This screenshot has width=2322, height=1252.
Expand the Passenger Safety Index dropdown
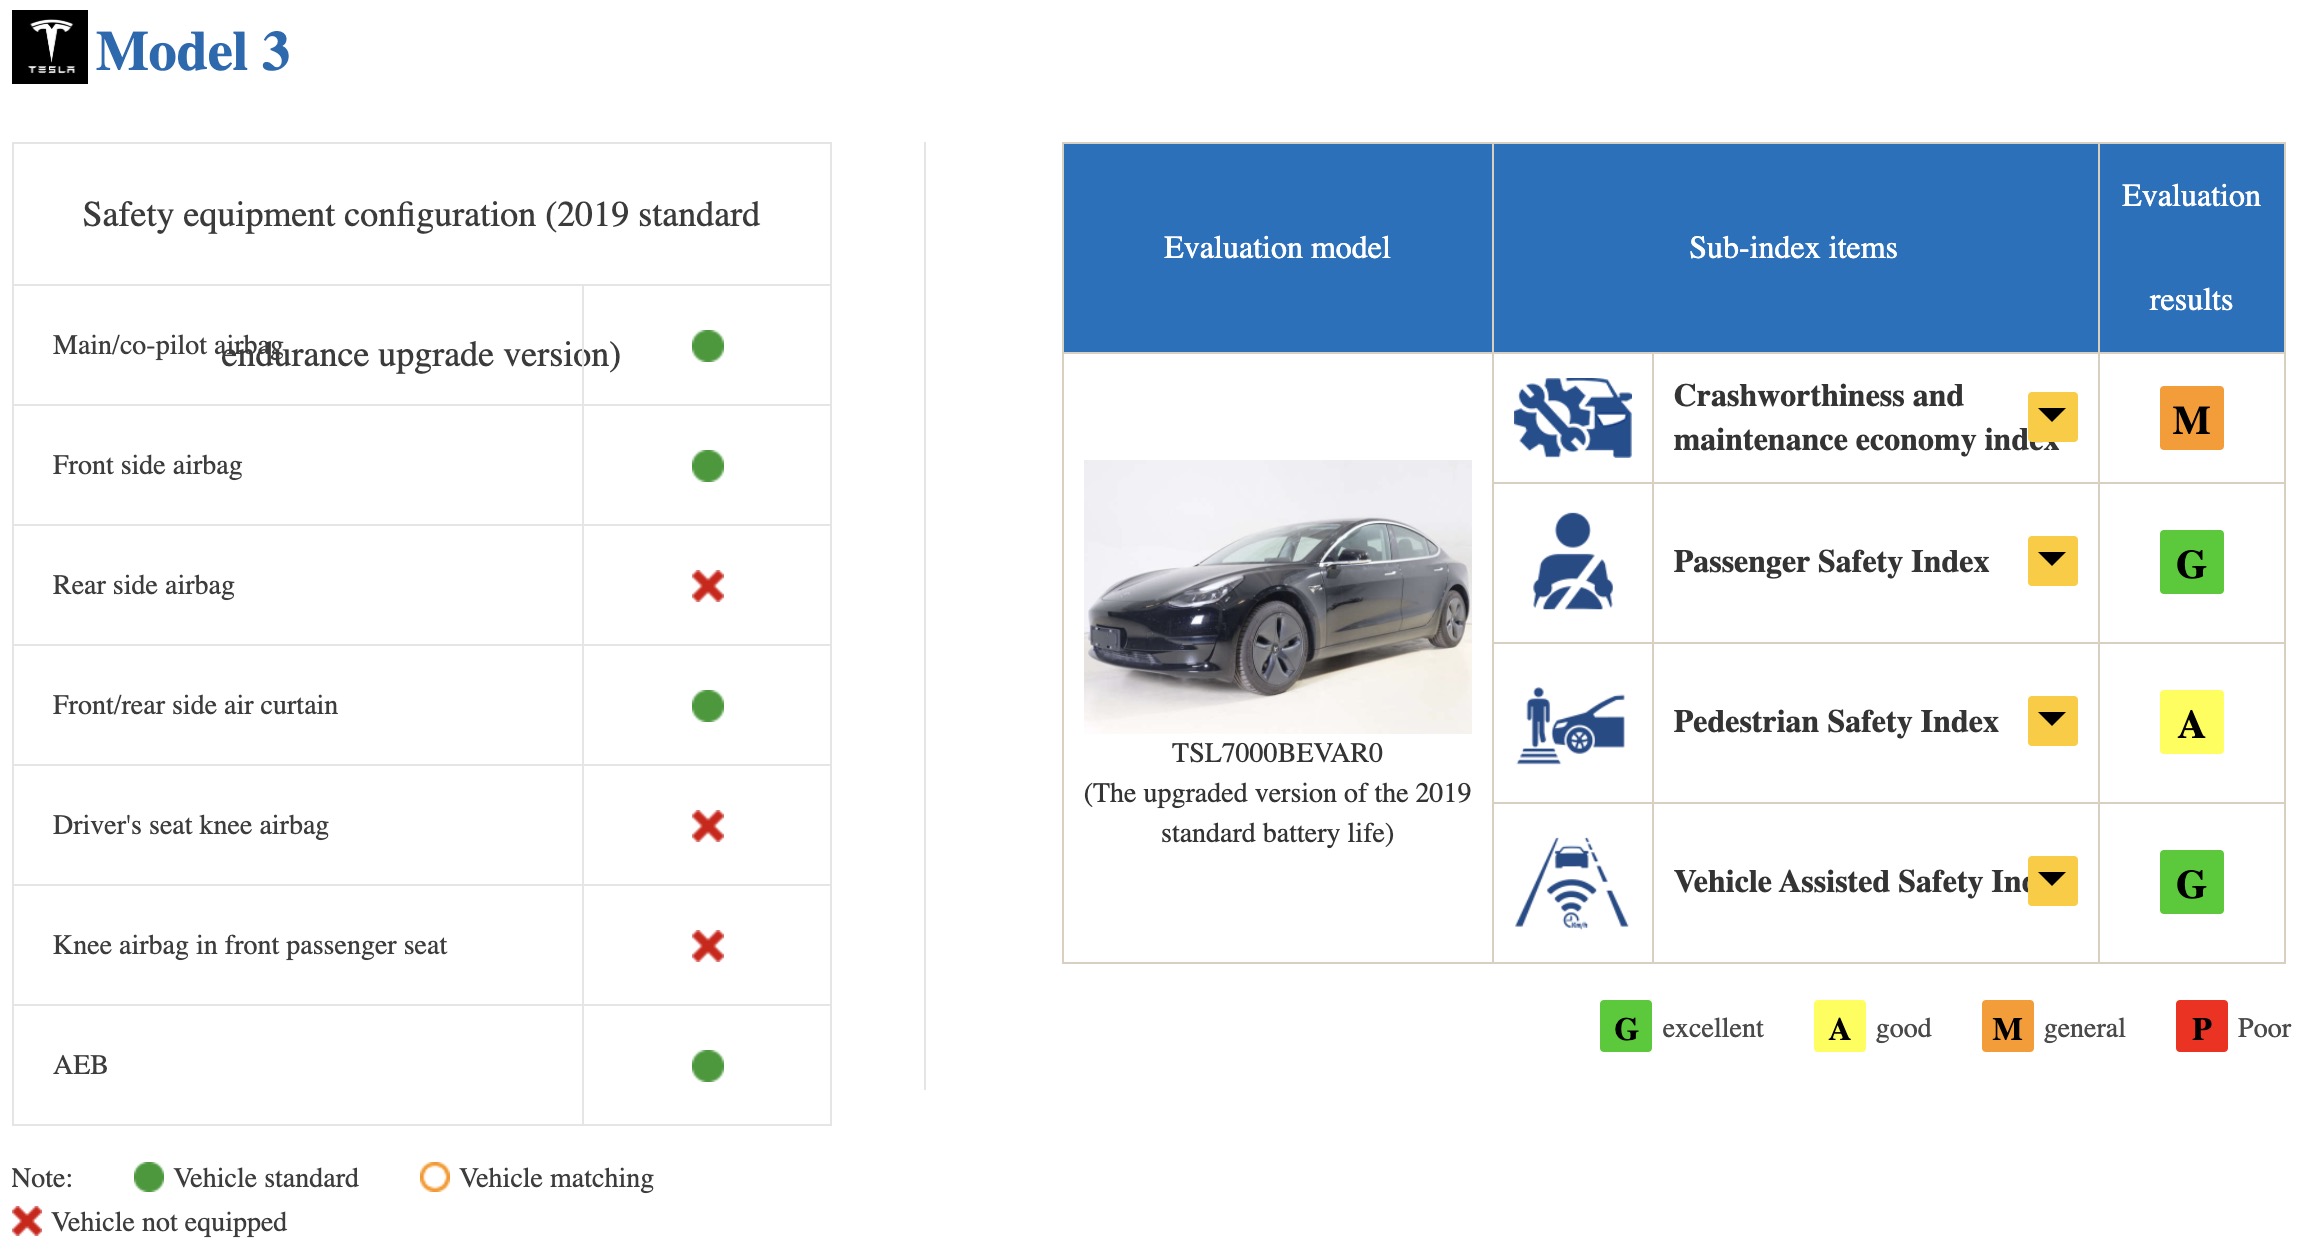pyautogui.click(x=2052, y=561)
